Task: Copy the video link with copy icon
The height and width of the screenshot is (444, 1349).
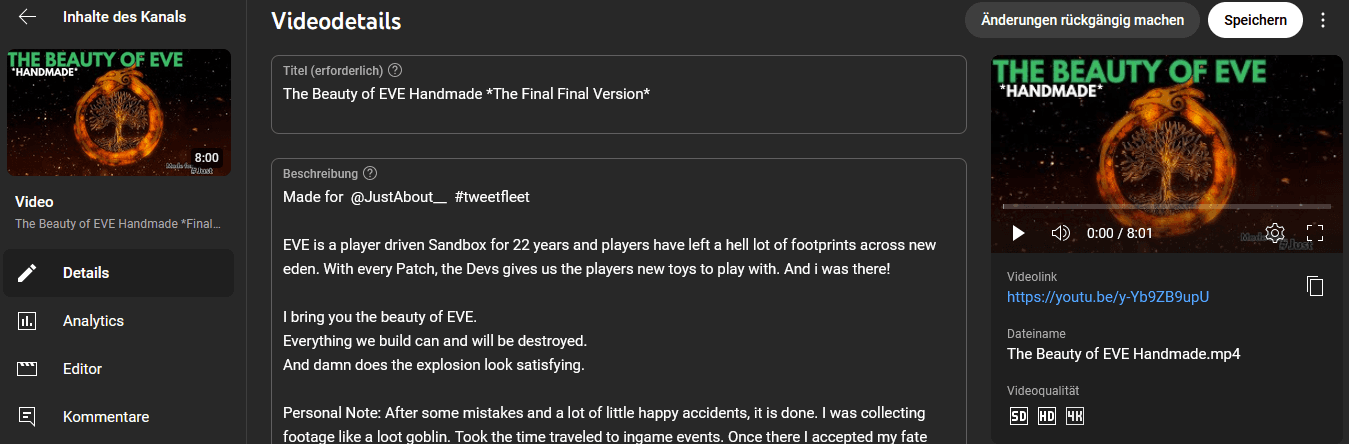Action: (1315, 286)
